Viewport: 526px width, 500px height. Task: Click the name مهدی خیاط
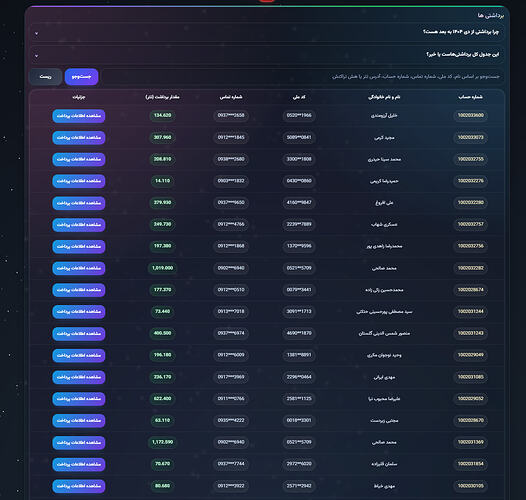(x=384, y=486)
